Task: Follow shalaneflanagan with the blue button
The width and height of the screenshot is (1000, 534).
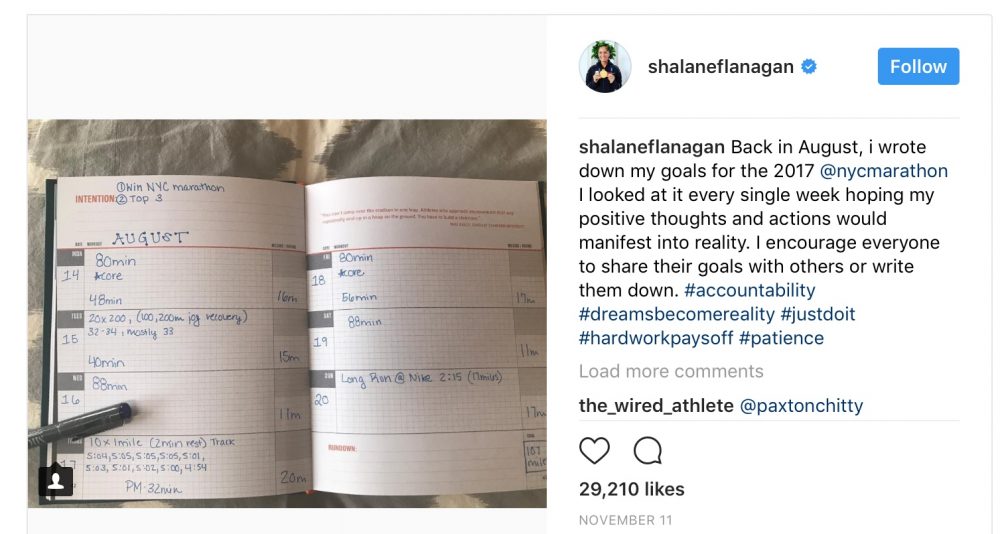Action: tap(918, 66)
